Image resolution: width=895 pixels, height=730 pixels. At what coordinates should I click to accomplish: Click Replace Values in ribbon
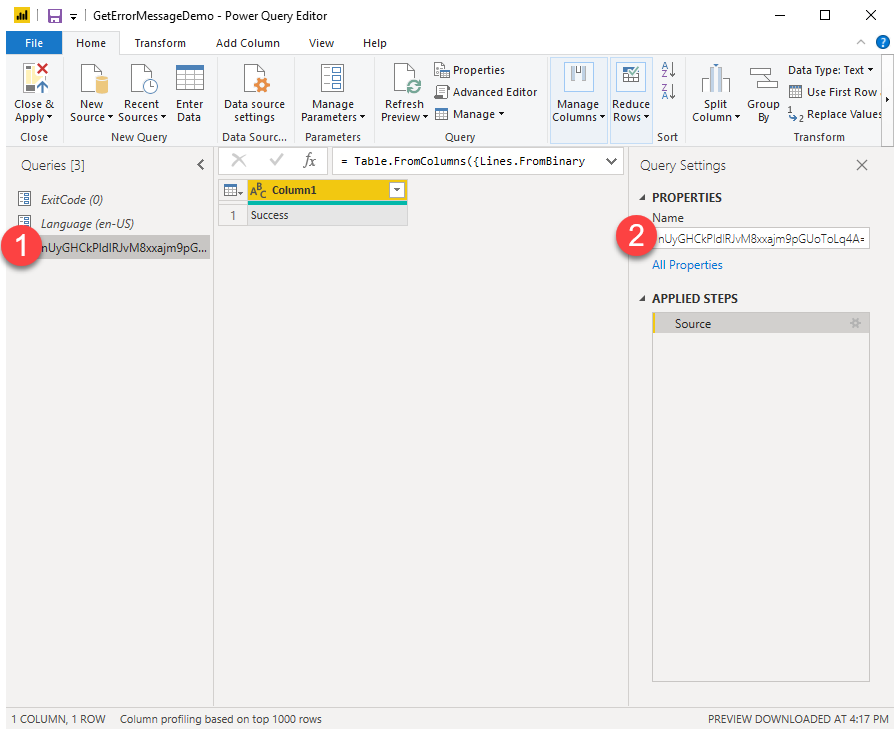(835, 114)
